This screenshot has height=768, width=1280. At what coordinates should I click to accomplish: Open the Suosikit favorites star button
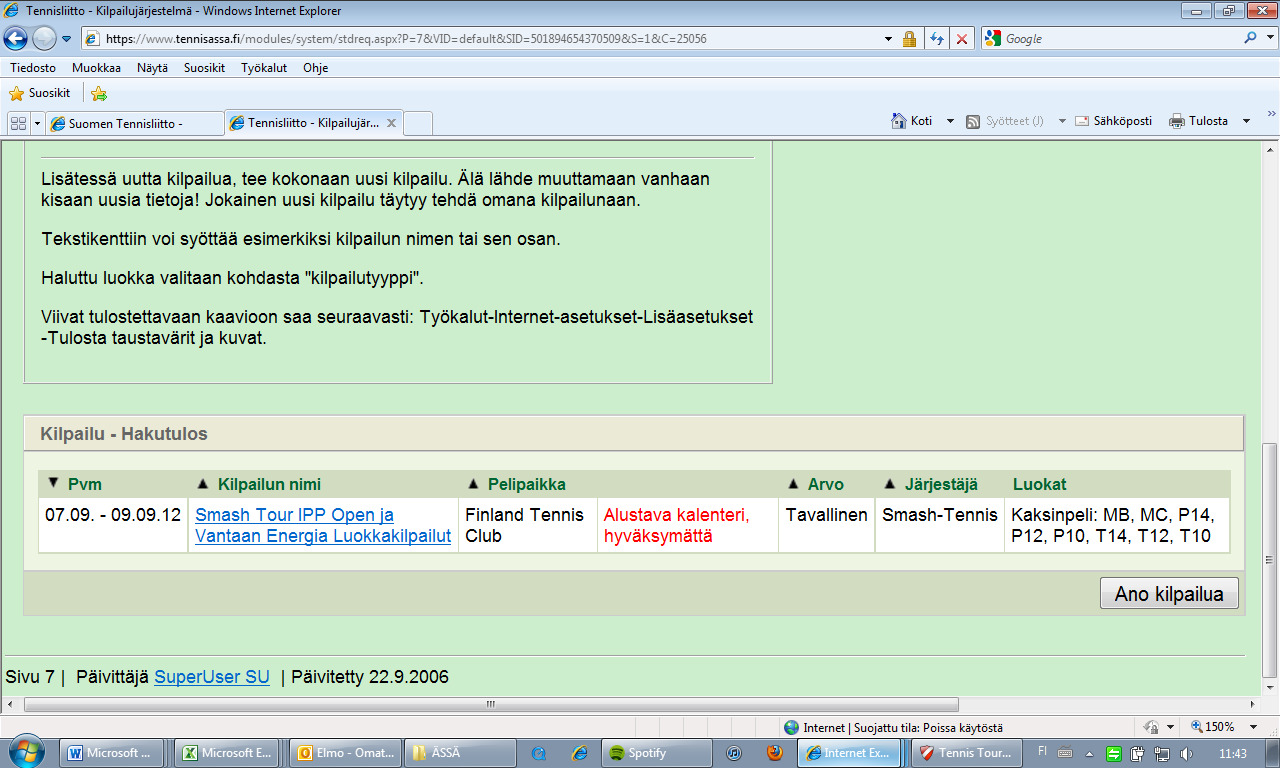click(x=40, y=93)
